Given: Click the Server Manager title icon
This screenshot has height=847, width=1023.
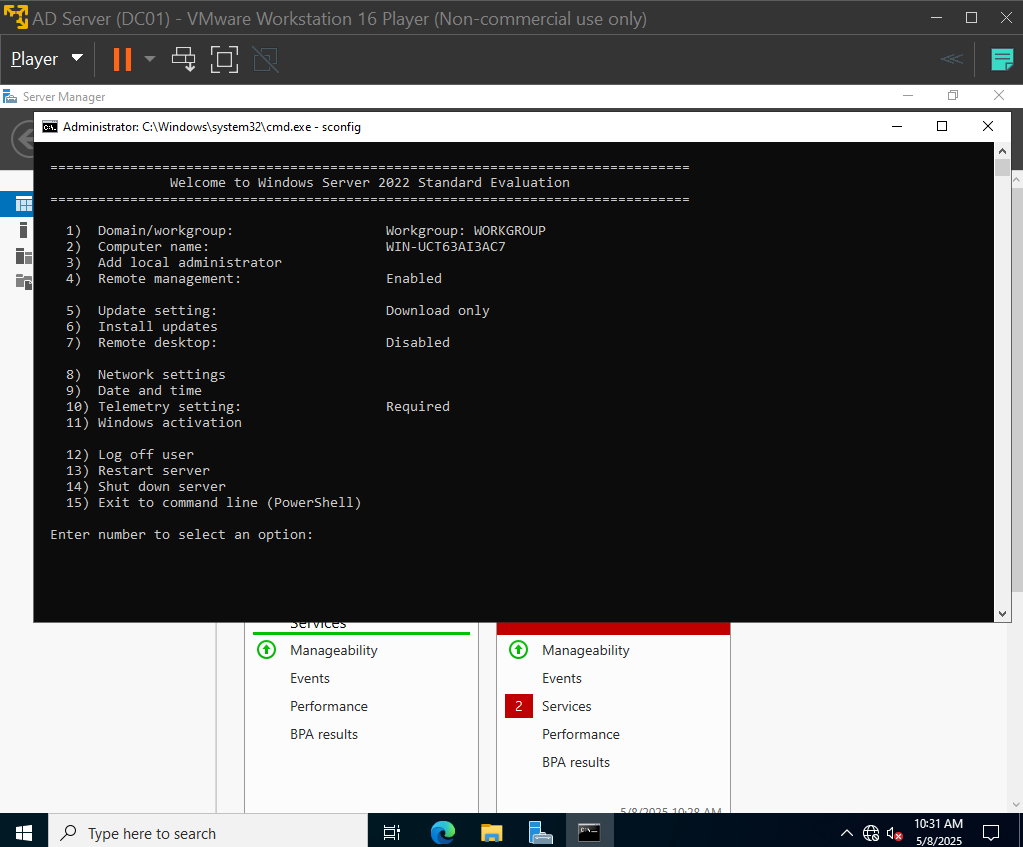Looking at the screenshot, I should click(x=10, y=97).
